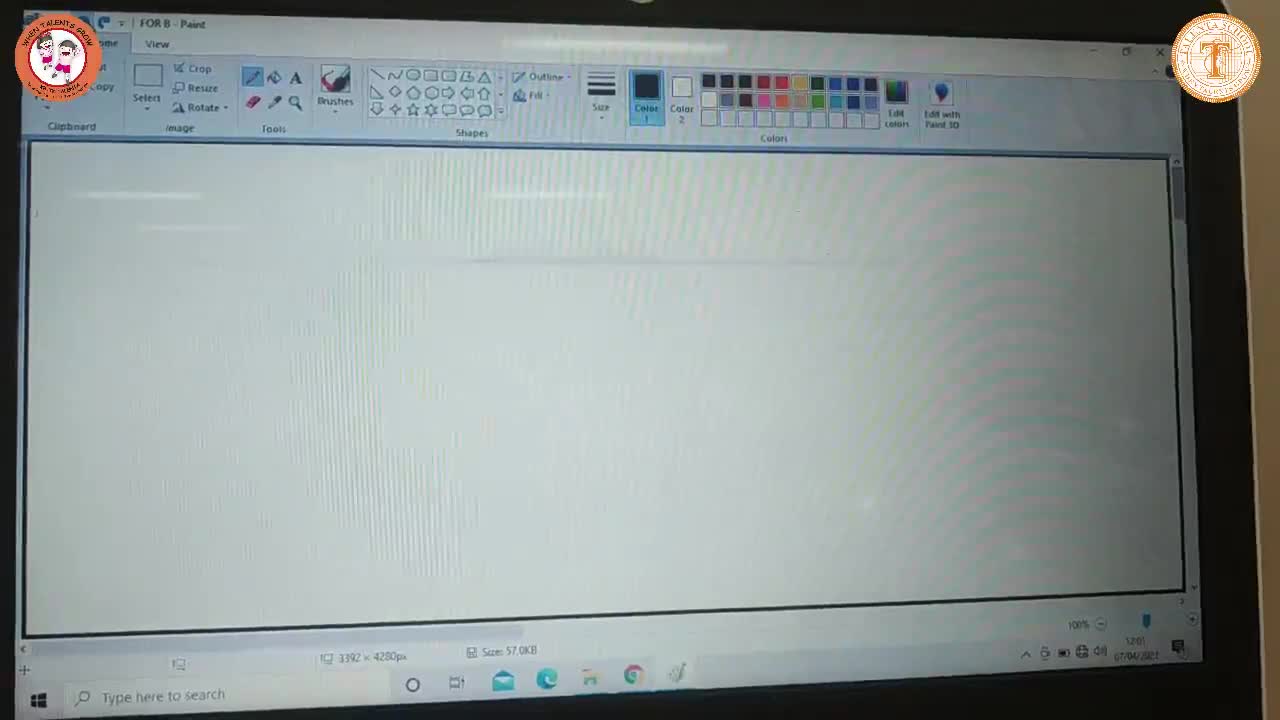Choose the Five-point star shape
The image size is (1280, 720).
pos(413,109)
